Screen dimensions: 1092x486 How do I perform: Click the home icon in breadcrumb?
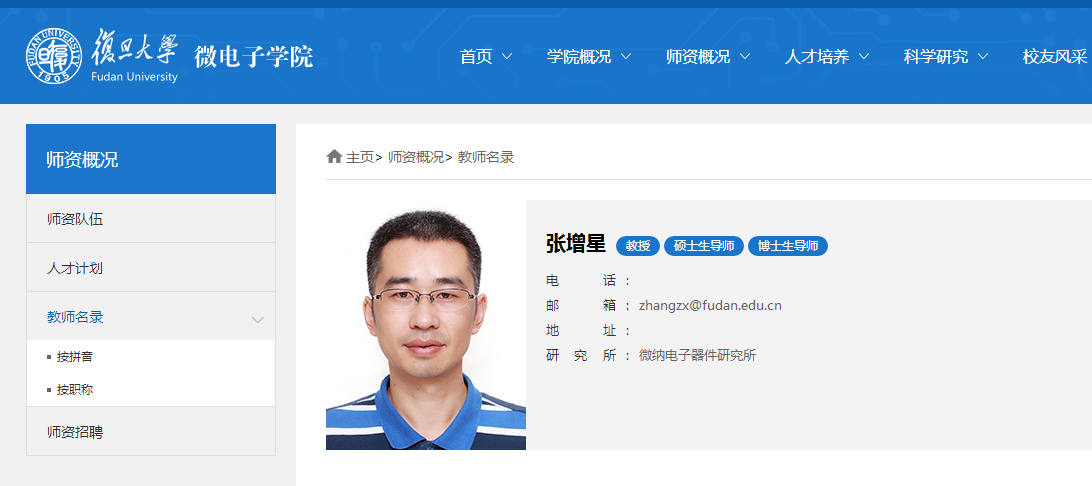[x=334, y=156]
